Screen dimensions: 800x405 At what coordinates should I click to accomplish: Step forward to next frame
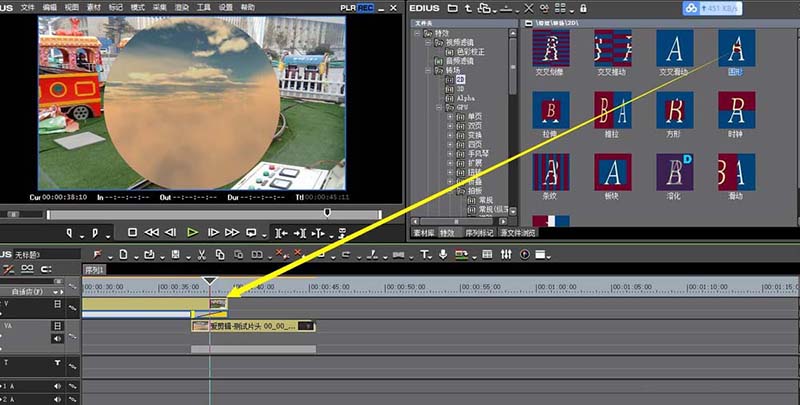[x=213, y=233]
